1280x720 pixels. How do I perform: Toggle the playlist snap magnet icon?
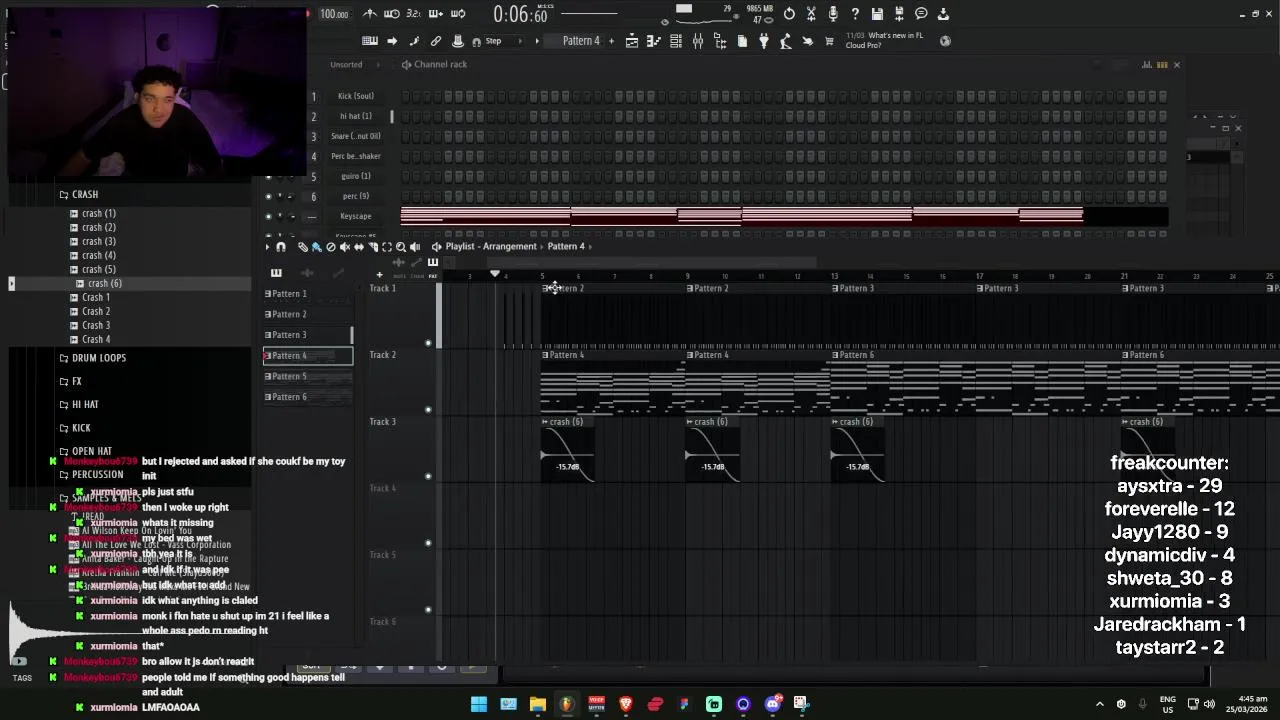click(280, 247)
